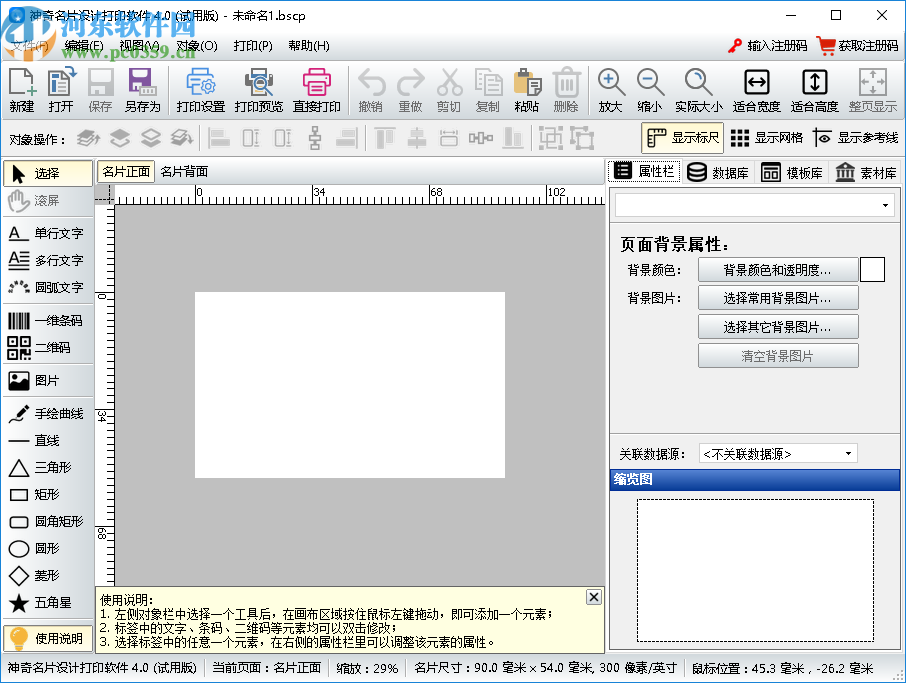Switch to 名片背面 tab
This screenshot has width=906, height=683.
point(184,172)
